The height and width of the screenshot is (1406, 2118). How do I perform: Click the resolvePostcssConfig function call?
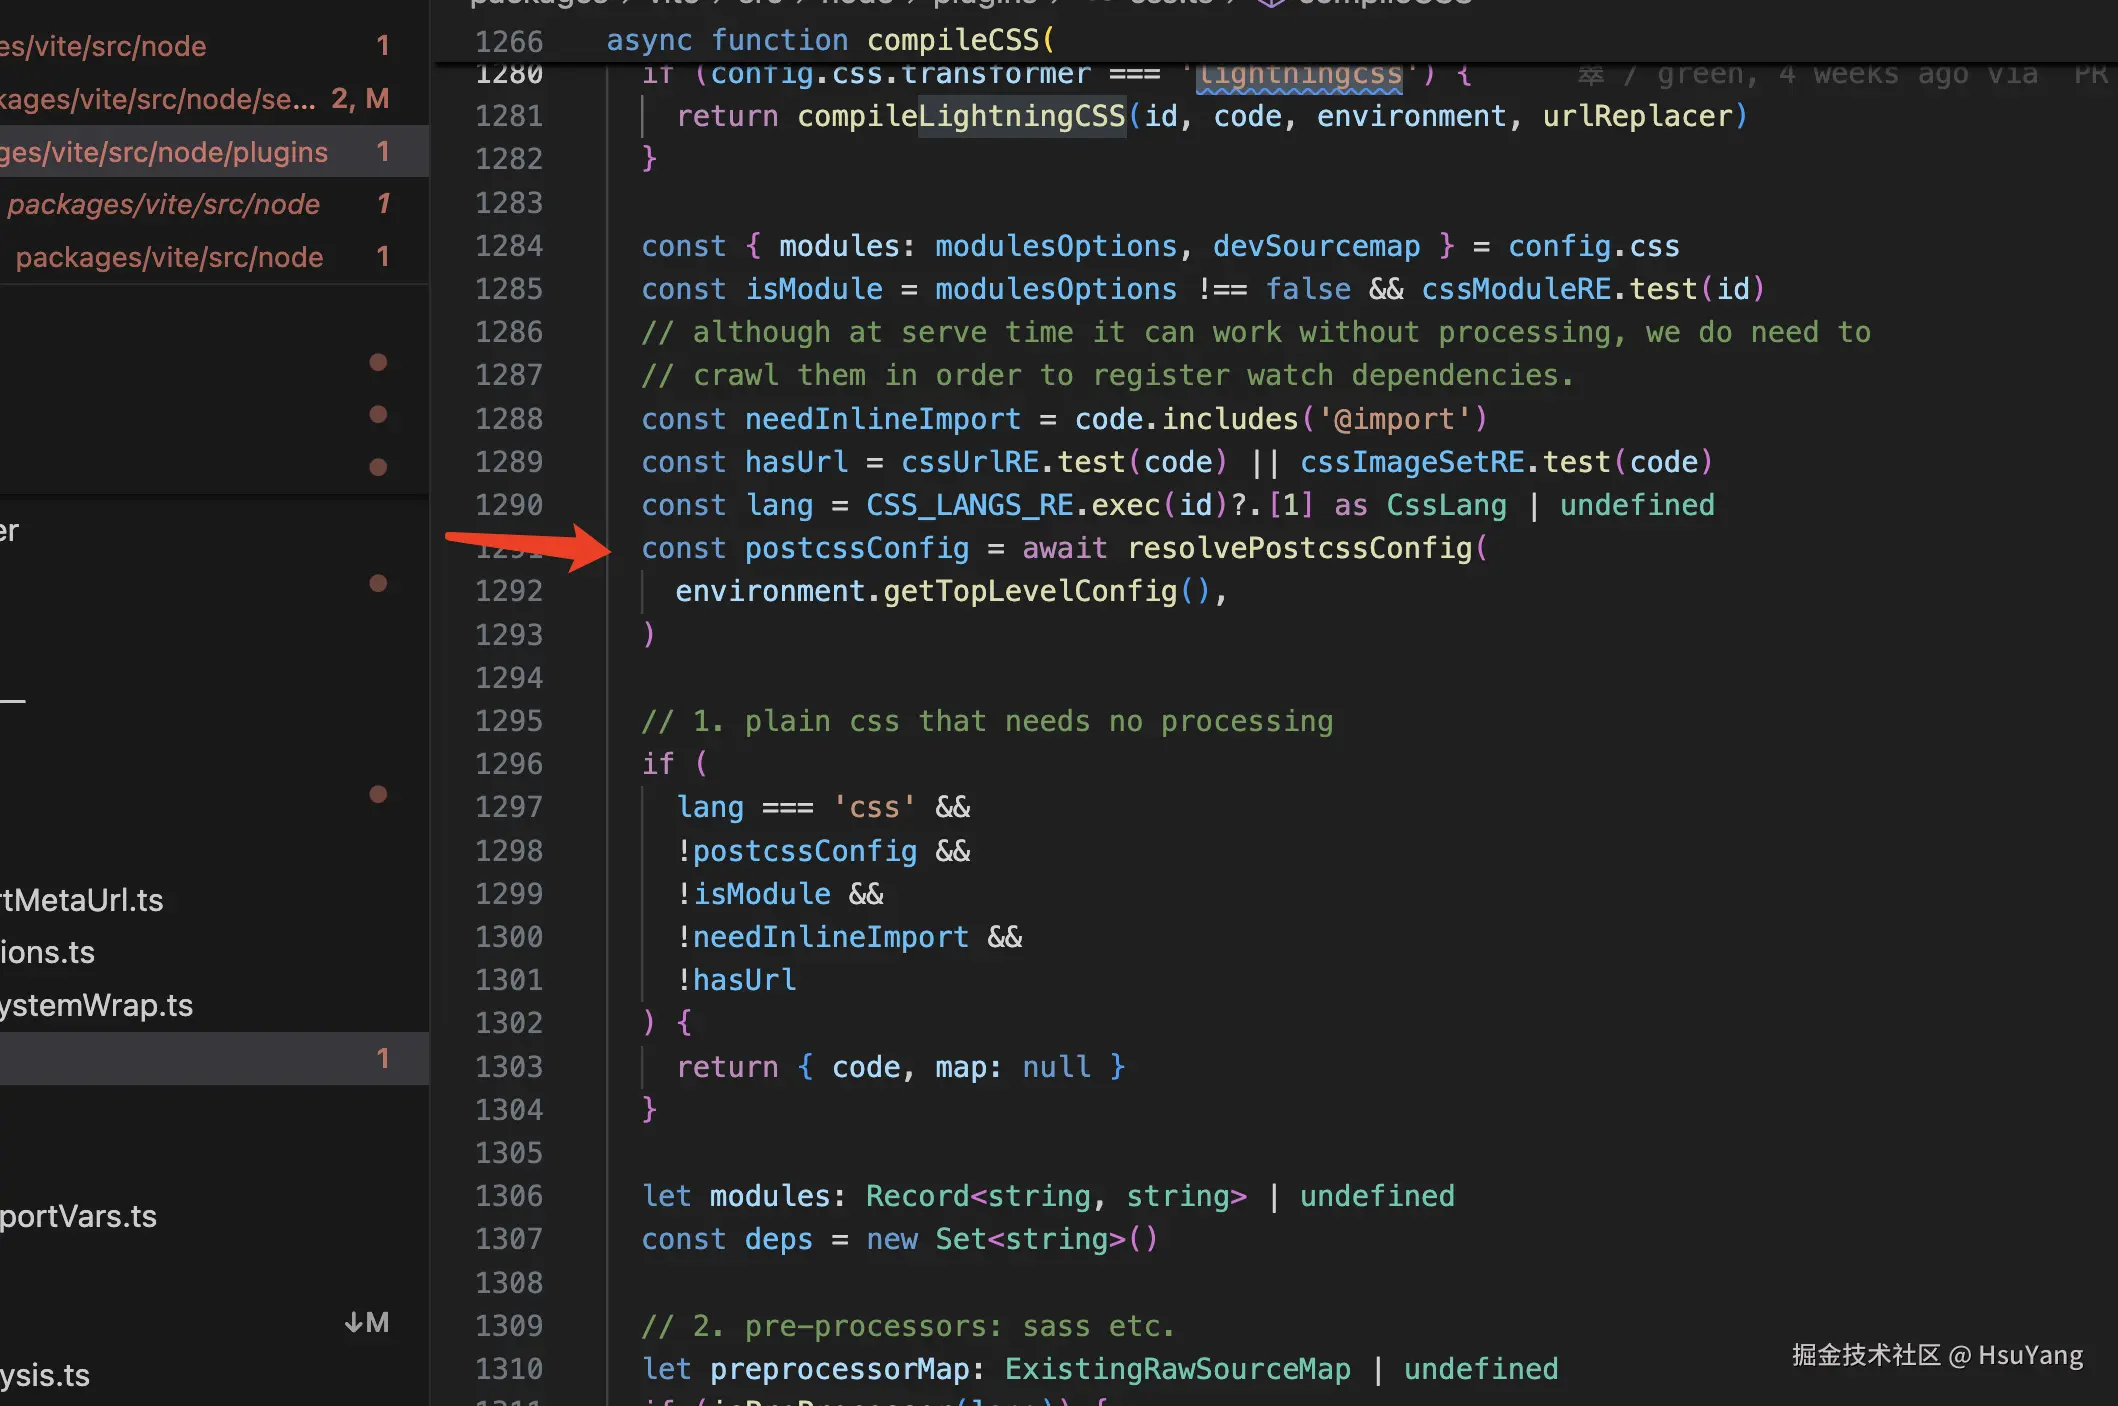point(1299,548)
